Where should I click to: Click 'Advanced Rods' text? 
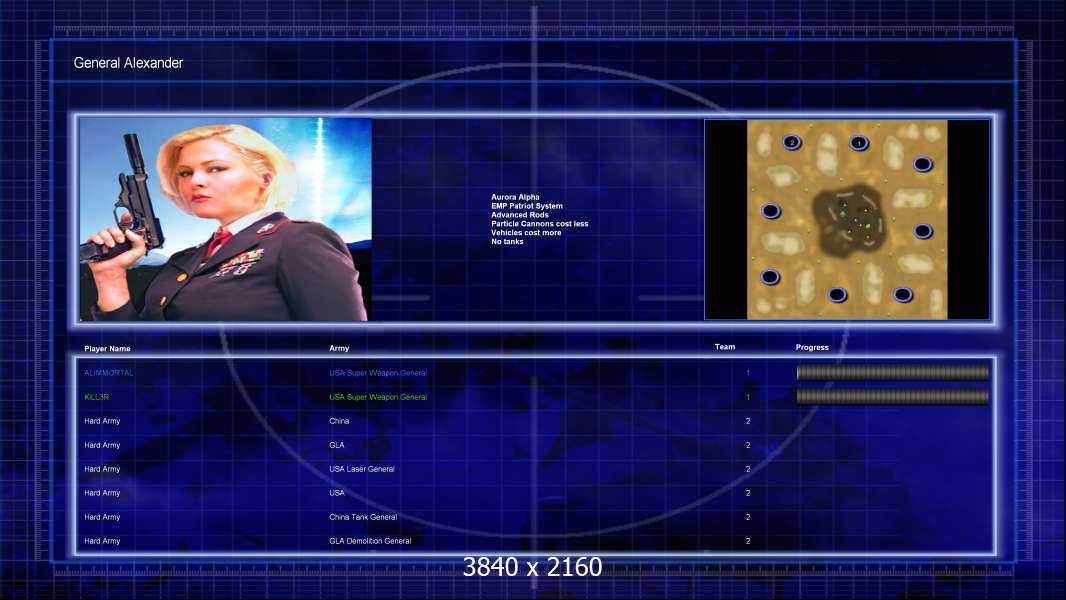[519, 215]
